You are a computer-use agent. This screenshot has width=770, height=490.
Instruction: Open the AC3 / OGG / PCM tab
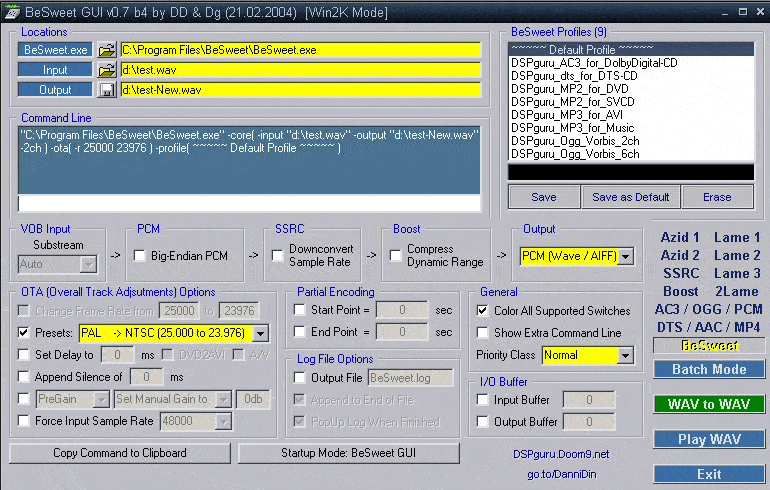[x=709, y=309]
